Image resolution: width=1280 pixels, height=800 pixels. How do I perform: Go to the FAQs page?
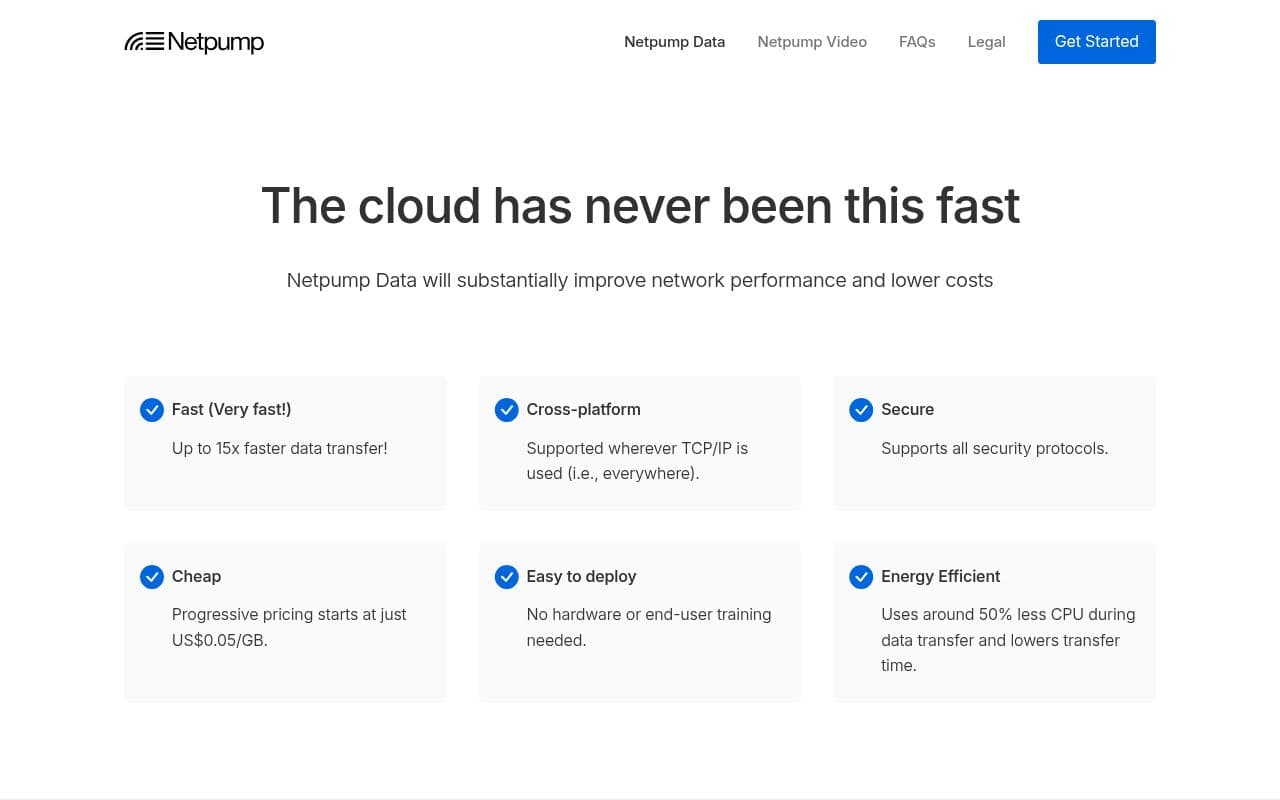(917, 42)
